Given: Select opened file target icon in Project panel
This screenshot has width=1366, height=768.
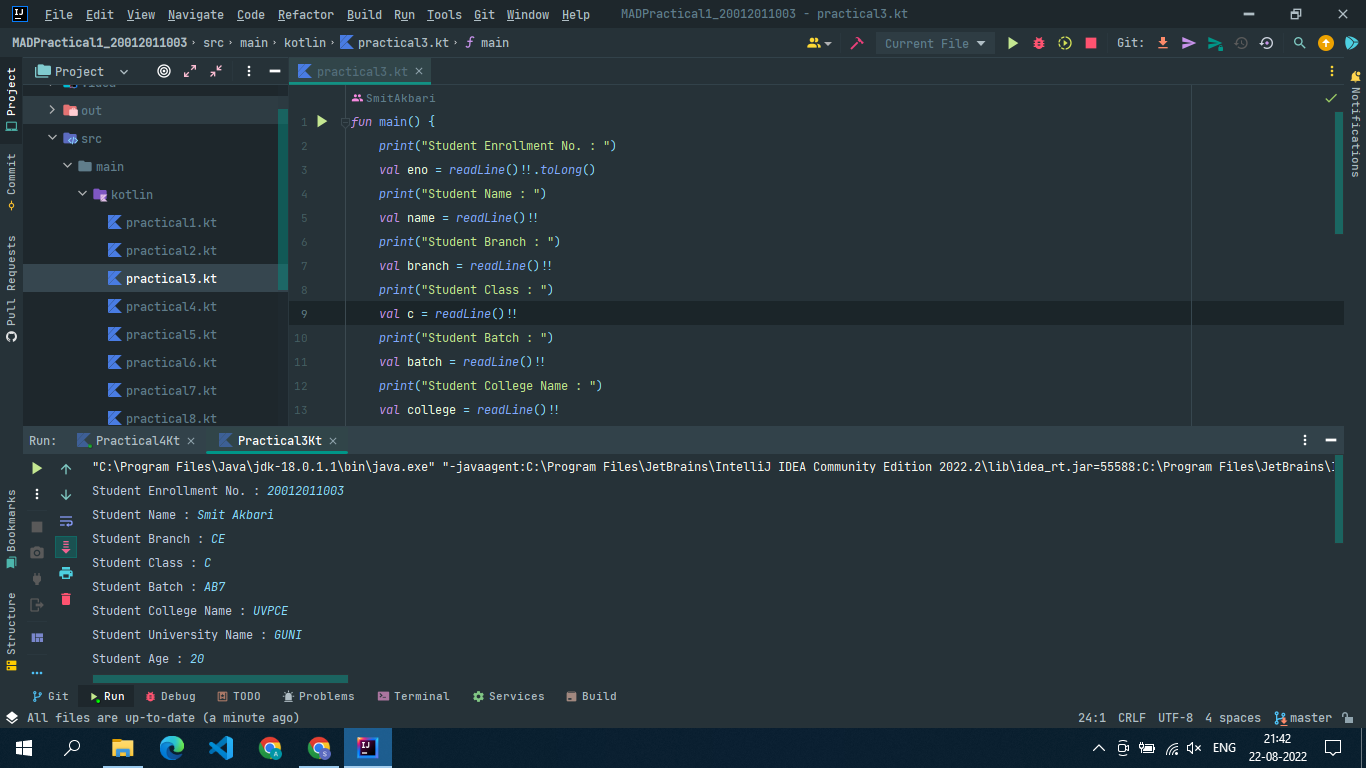Looking at the screenshot, I should (x=164, y=71).
